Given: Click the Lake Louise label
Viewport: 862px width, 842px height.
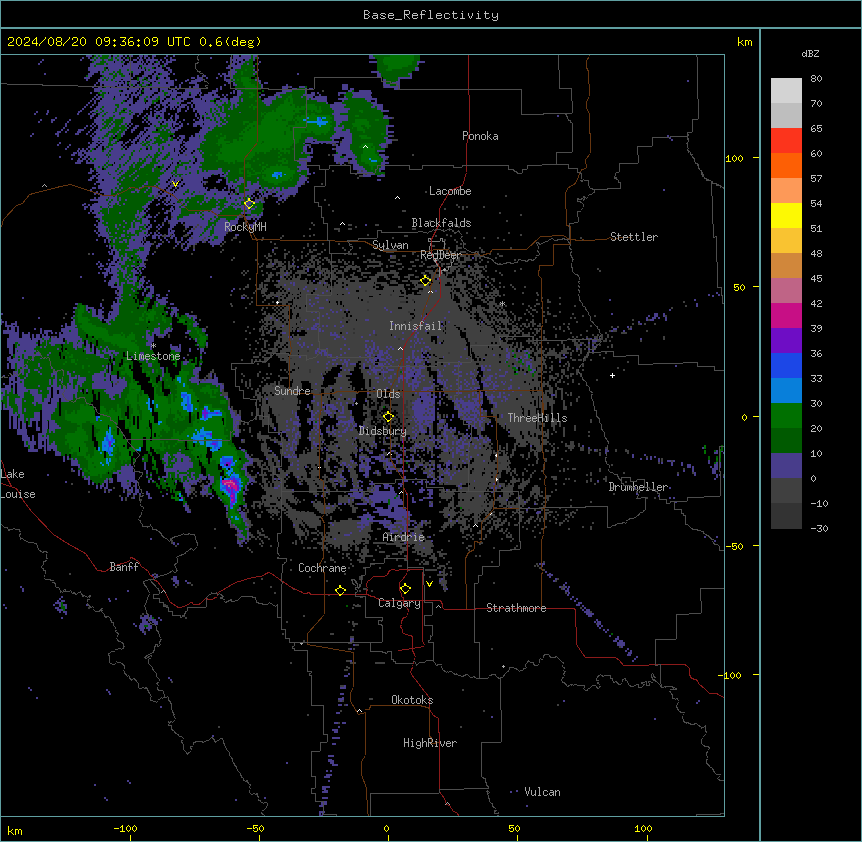Looking at the screenshot, I should (x=18, y=484).
